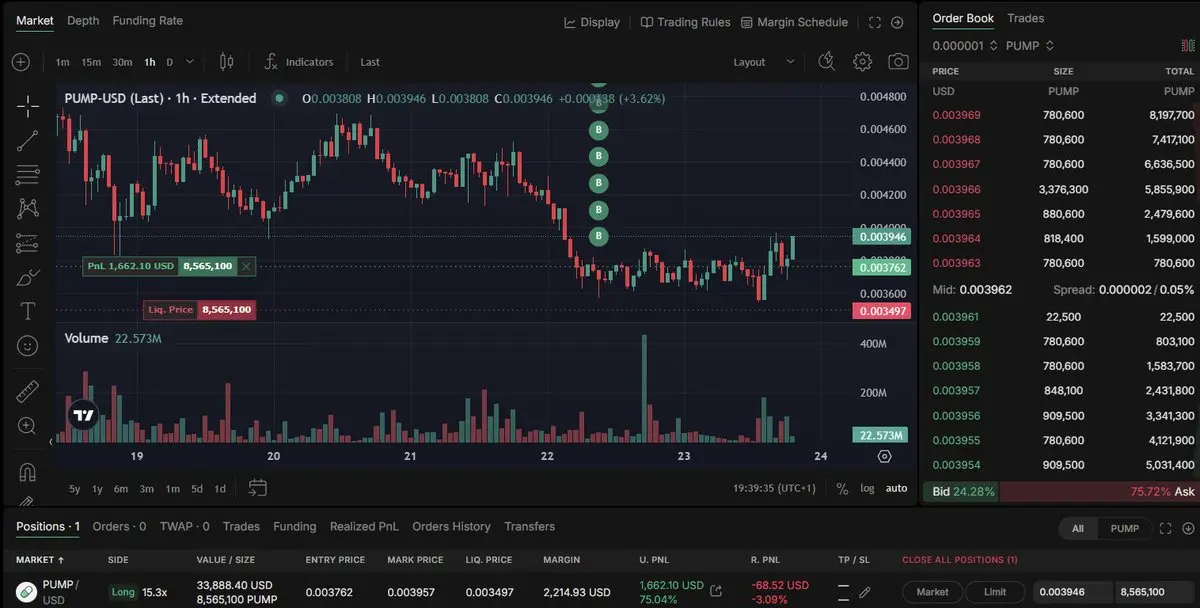Toggle percent scale mode

pyautogui.click(x=842, y=488)
